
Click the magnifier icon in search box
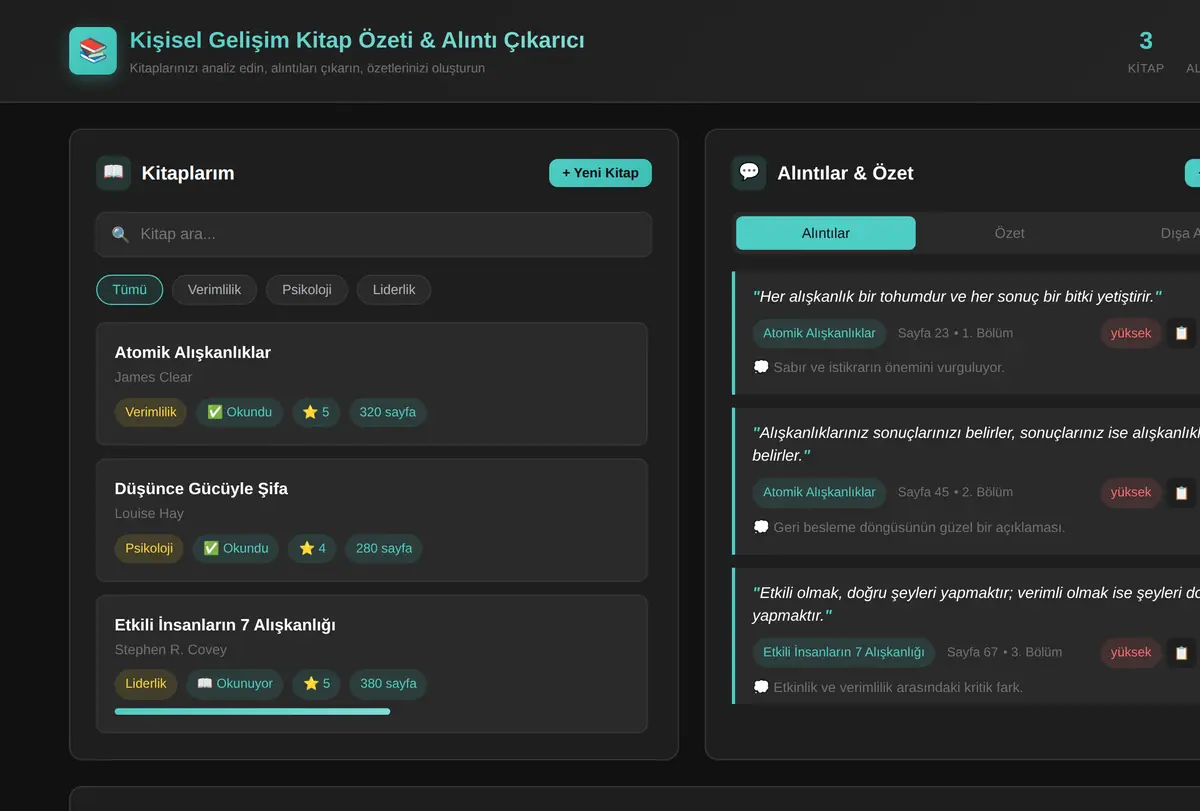120,235
